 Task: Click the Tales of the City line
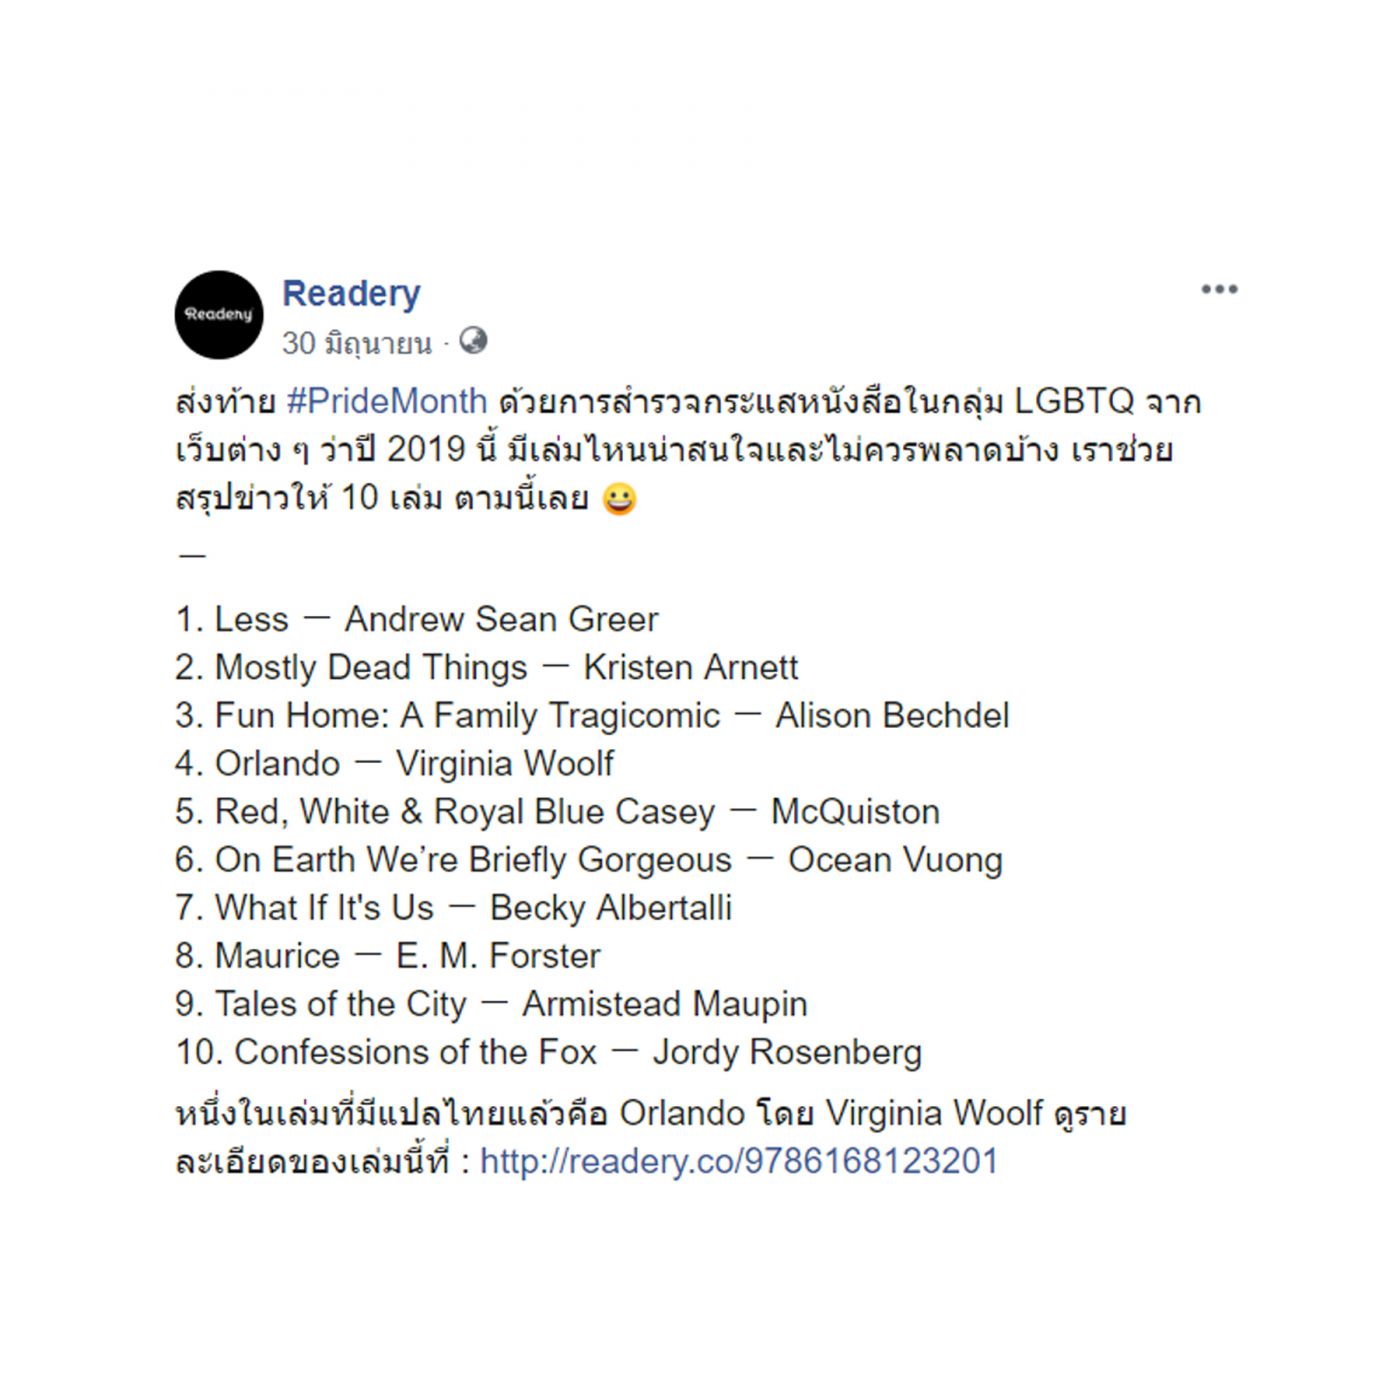pyautogui.click(x=491, y=1003)
